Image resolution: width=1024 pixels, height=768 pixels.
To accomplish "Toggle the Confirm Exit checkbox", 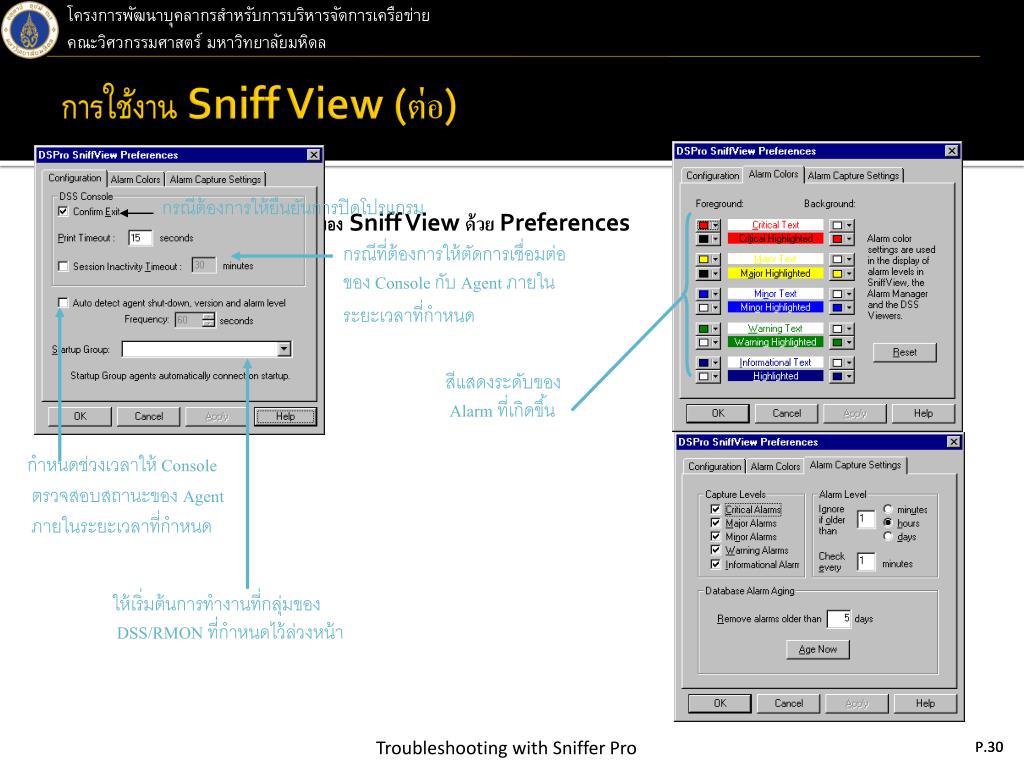I will 63,211.
